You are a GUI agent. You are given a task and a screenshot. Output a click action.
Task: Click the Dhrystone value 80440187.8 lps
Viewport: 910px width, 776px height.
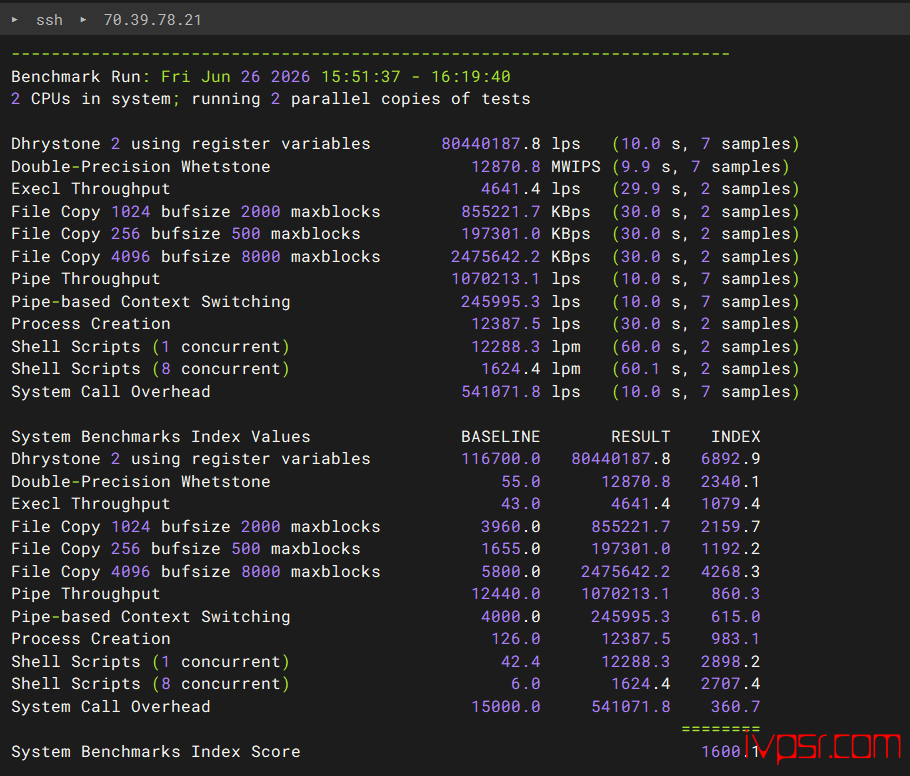pyautogui.click(x=511, y=144)
